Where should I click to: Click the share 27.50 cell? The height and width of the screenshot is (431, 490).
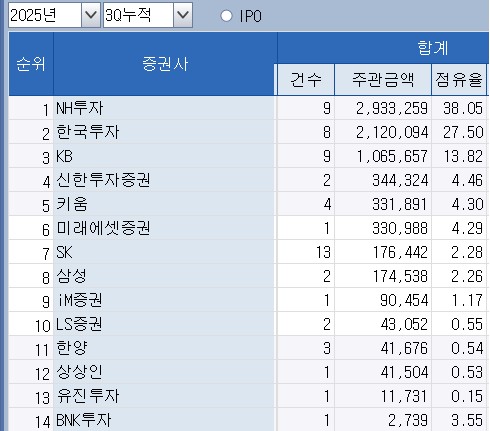(x=459, y=132)
